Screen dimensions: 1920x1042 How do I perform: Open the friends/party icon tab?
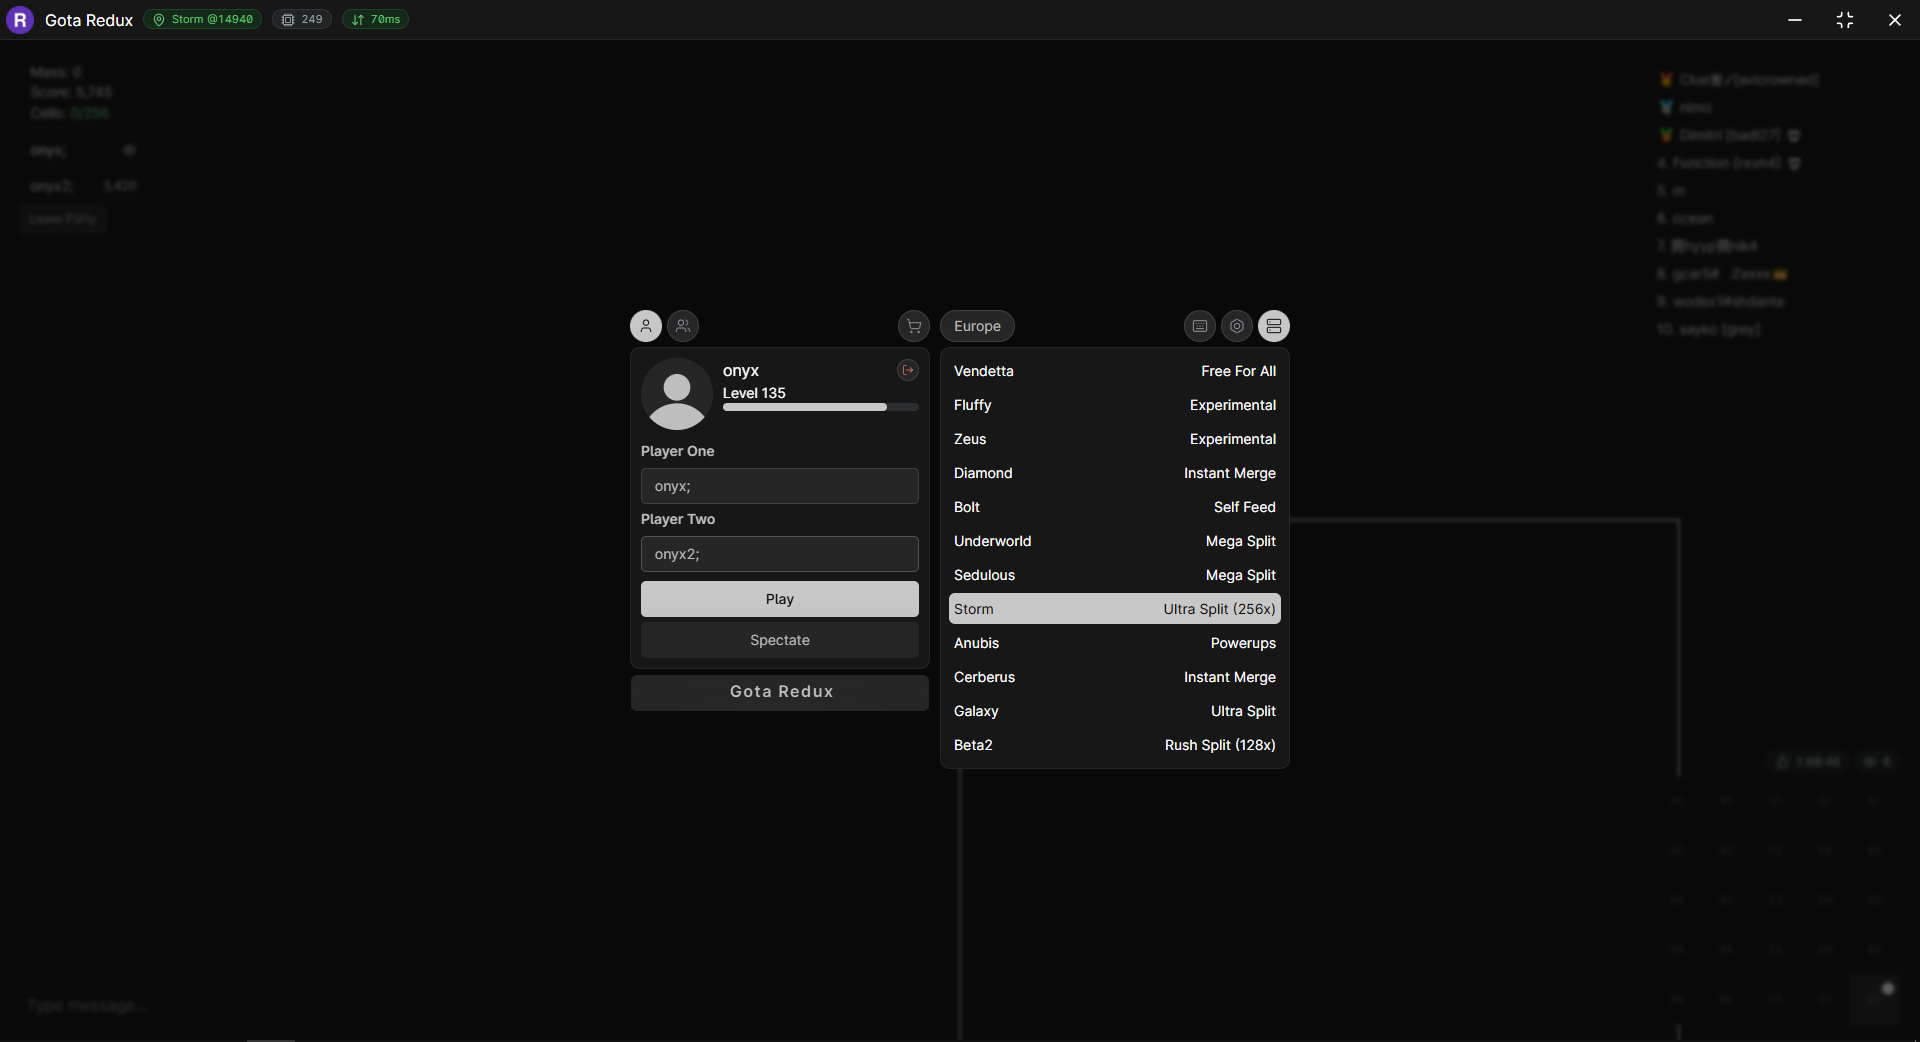pyautogui.click(x=683, y=326)
